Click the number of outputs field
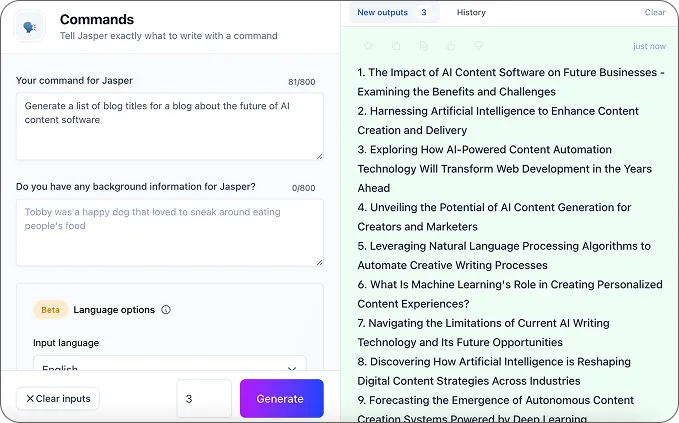The width and height of the screenshot is (679, 423). point(204,398)
